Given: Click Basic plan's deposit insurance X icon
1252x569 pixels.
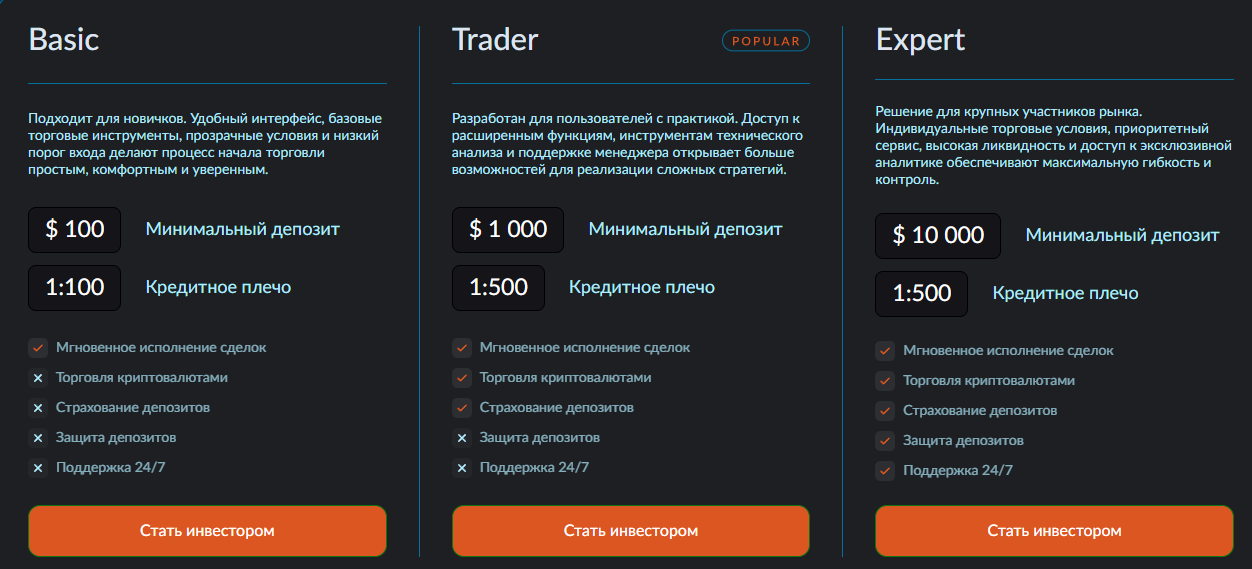Looking at the screenshot, I should click(38, 408).
